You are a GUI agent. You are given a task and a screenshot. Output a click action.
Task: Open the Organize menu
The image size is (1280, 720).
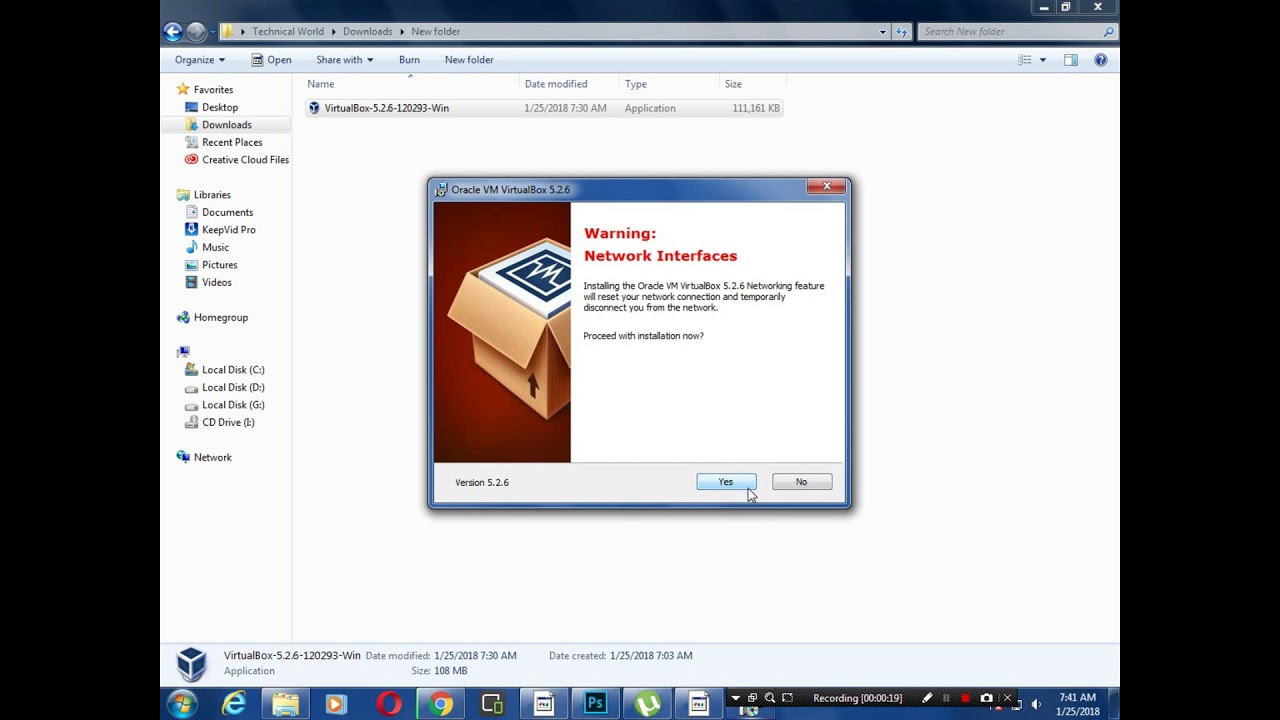[x=200, y=60]
